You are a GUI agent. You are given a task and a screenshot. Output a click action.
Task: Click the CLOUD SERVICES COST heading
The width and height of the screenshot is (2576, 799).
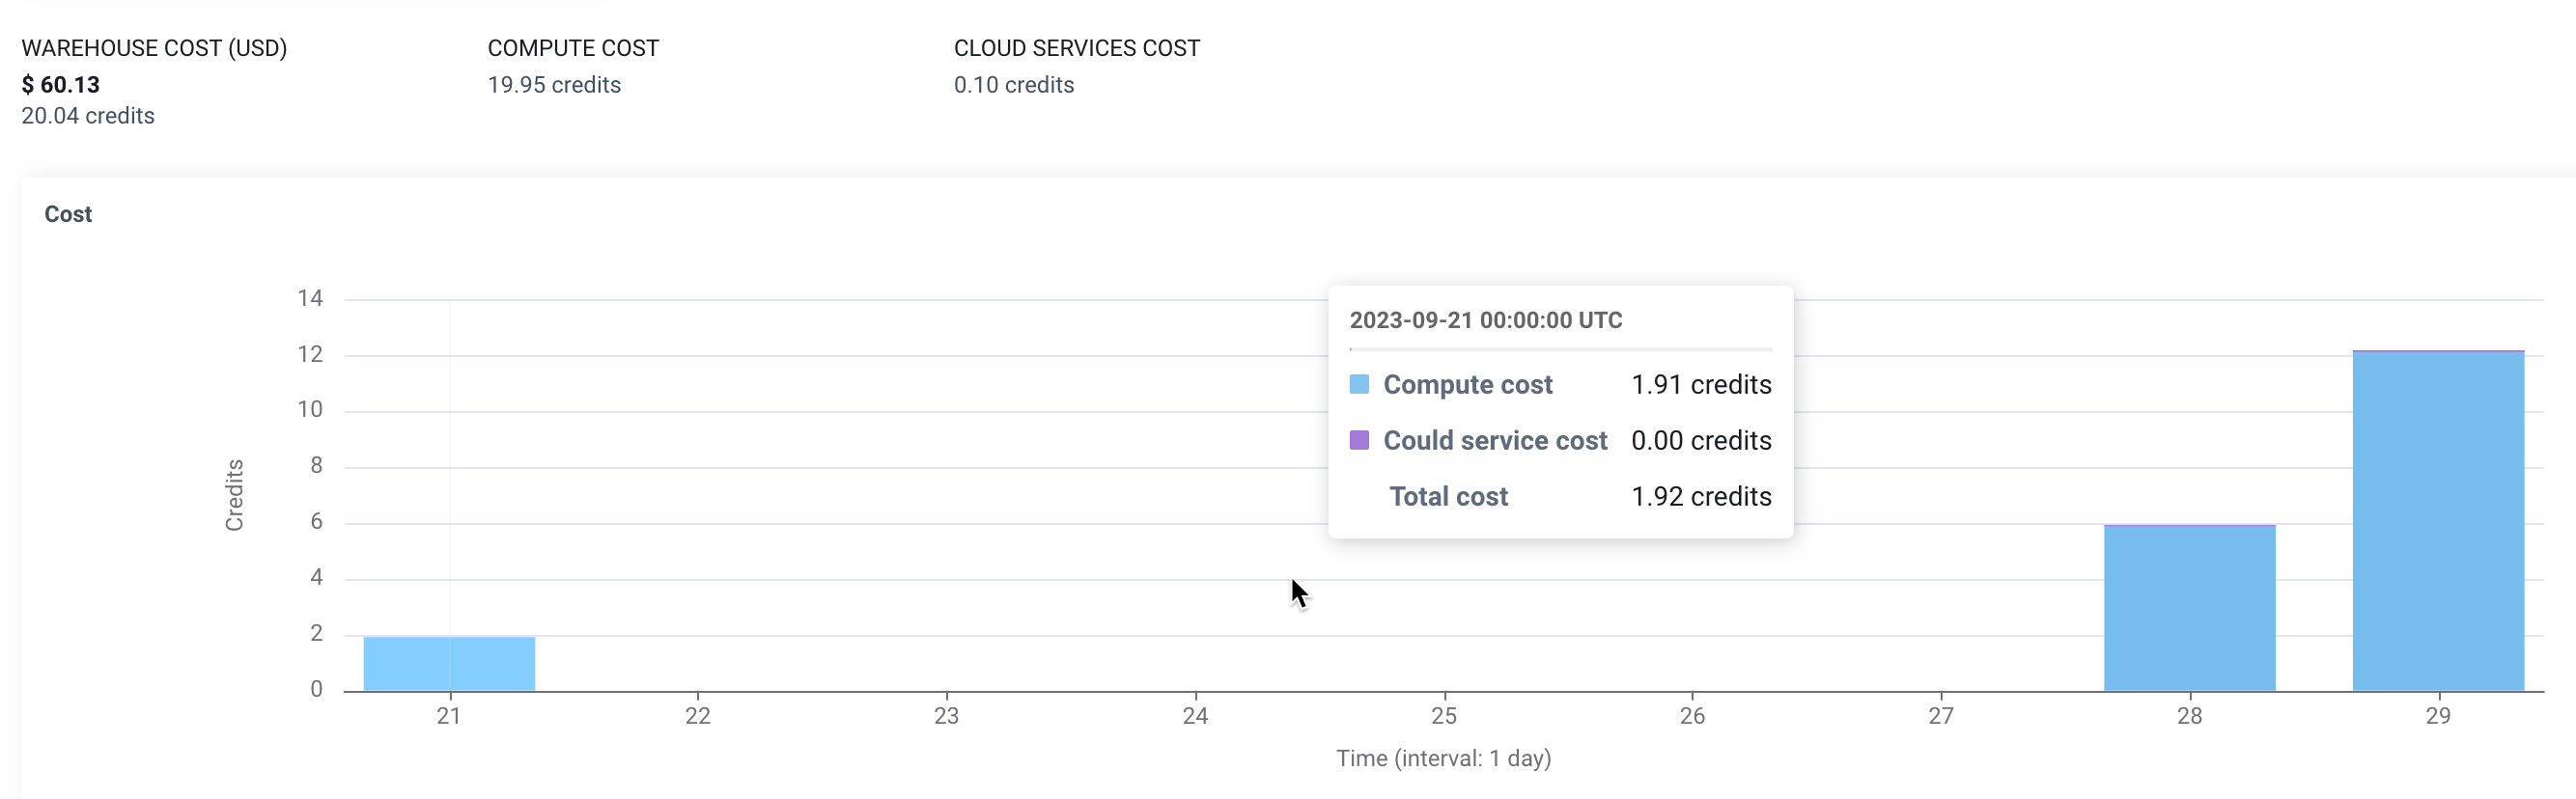(x=1076, y=48)
